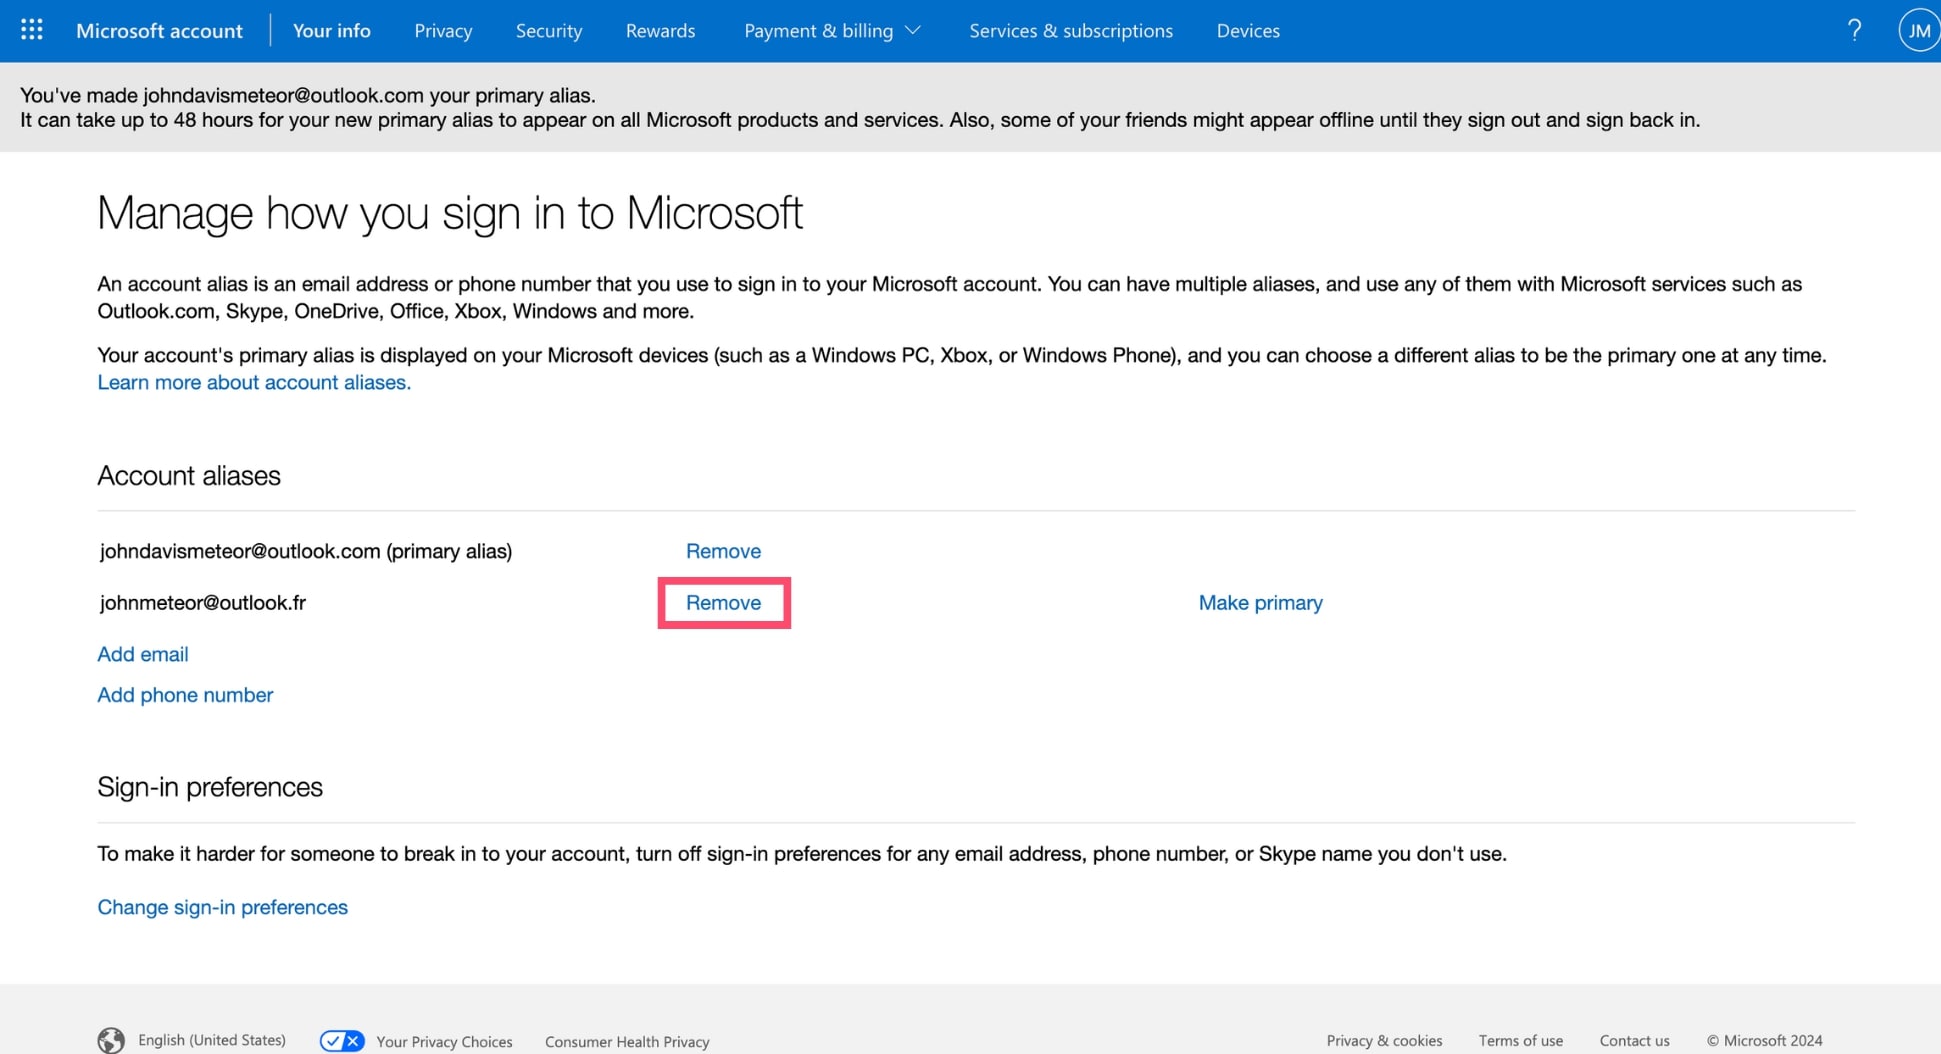
Task: Click the Manage how you sign in heading
Action: pyautogui.click(x=450, y=213)
